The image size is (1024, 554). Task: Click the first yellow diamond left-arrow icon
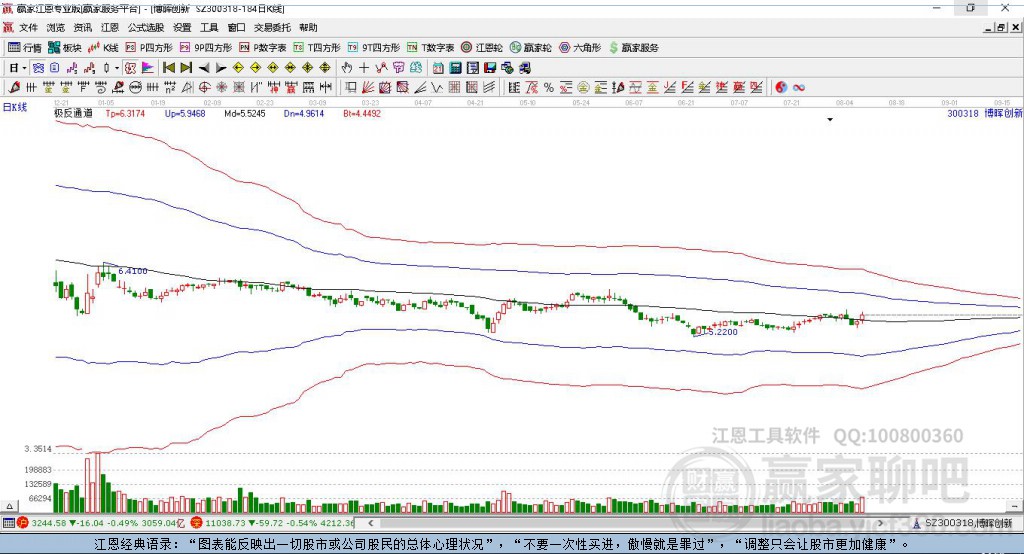tap(238, 68)
